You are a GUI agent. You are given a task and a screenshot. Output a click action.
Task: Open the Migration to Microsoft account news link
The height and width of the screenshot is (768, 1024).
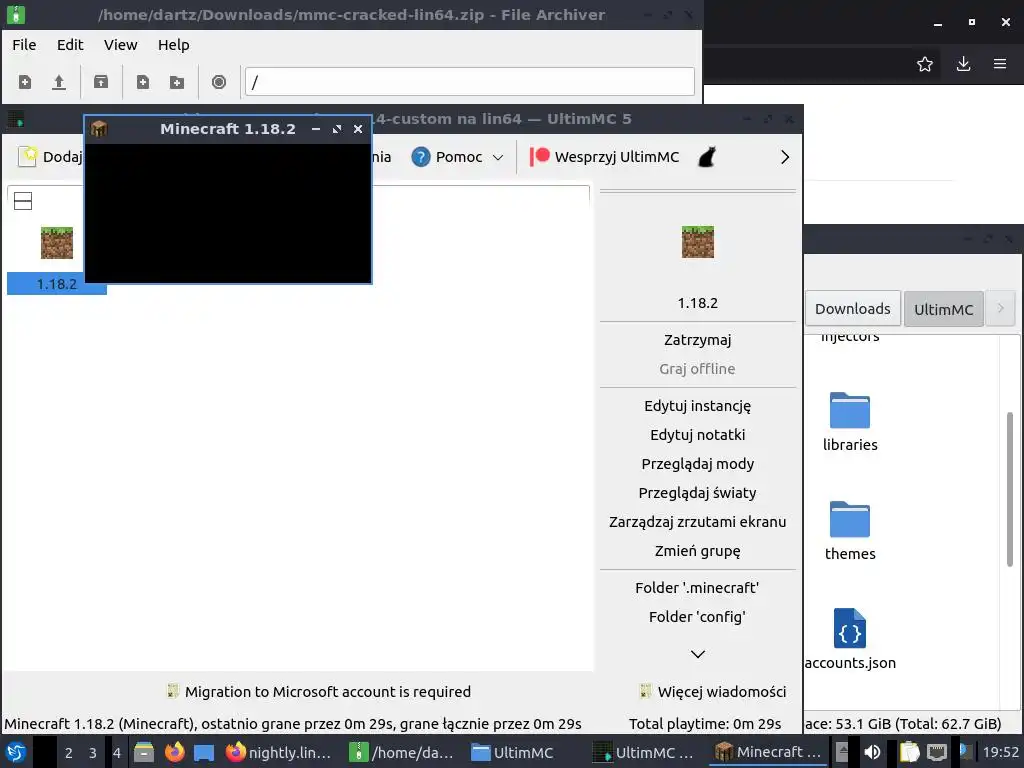click(319, 692)
